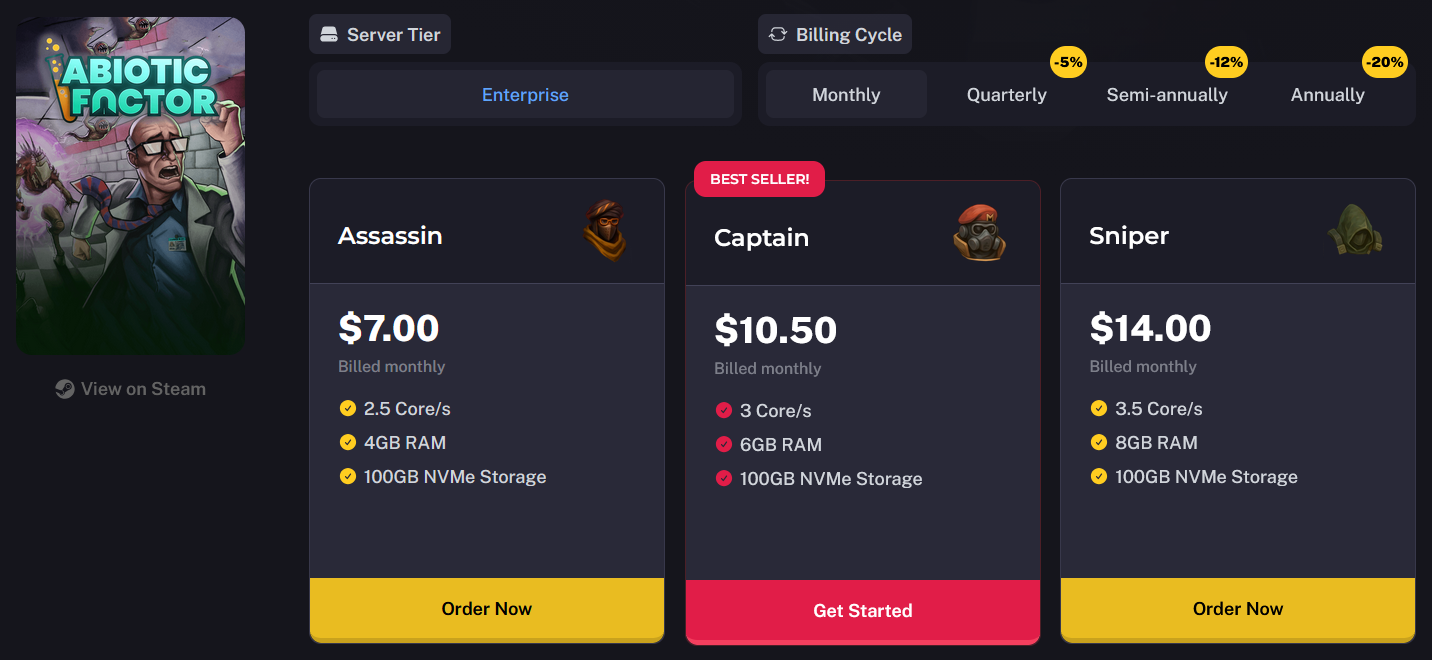Screen dimensions: 1432x660
Task: Click the 6GB RAM red checkmark icon
Action: point(724,444)
